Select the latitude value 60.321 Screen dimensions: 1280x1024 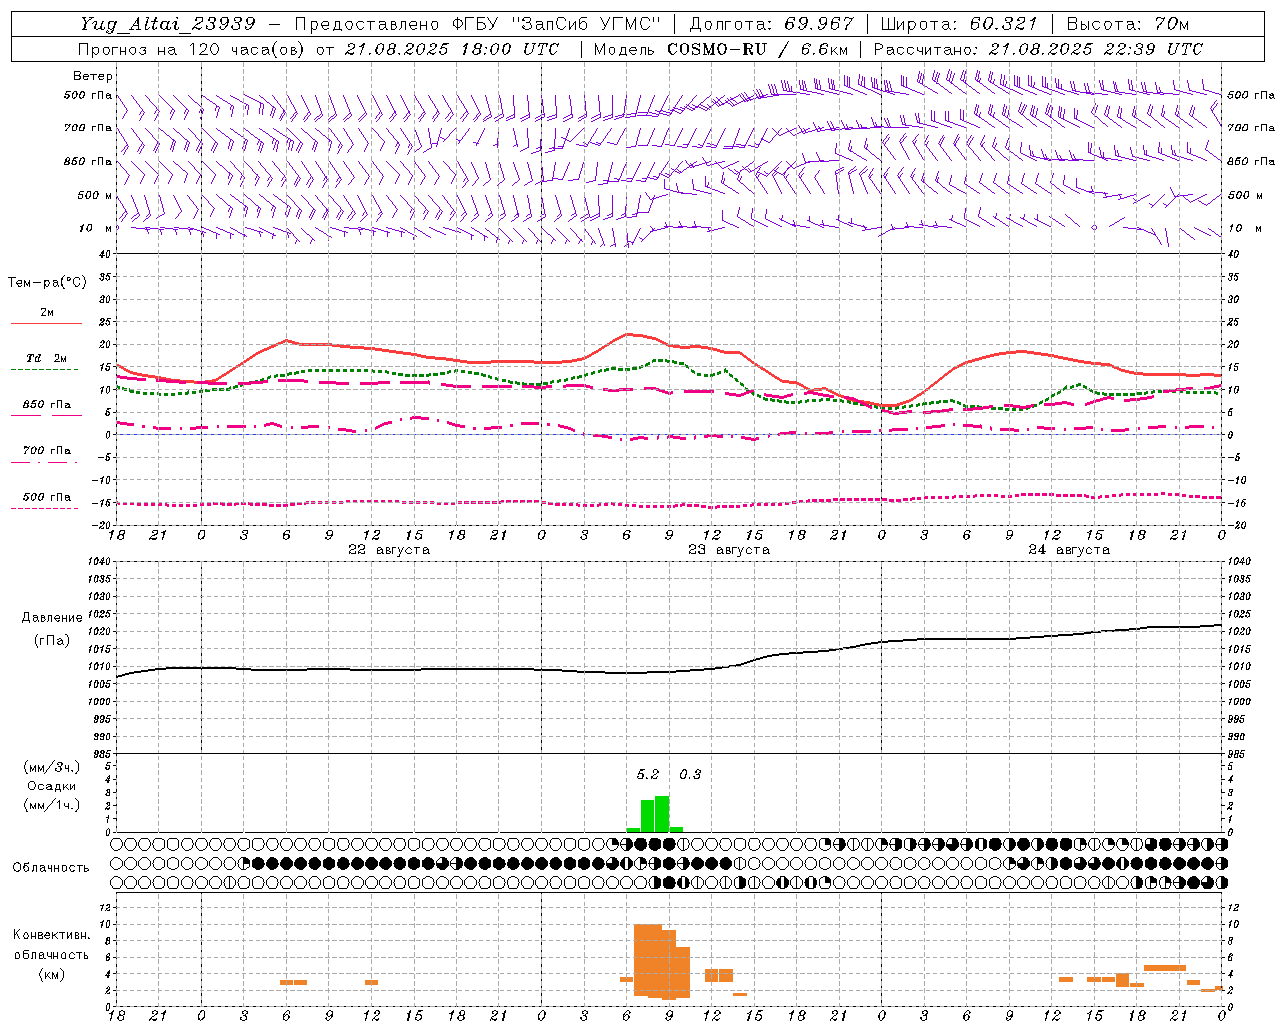(x=1004, y=24)
